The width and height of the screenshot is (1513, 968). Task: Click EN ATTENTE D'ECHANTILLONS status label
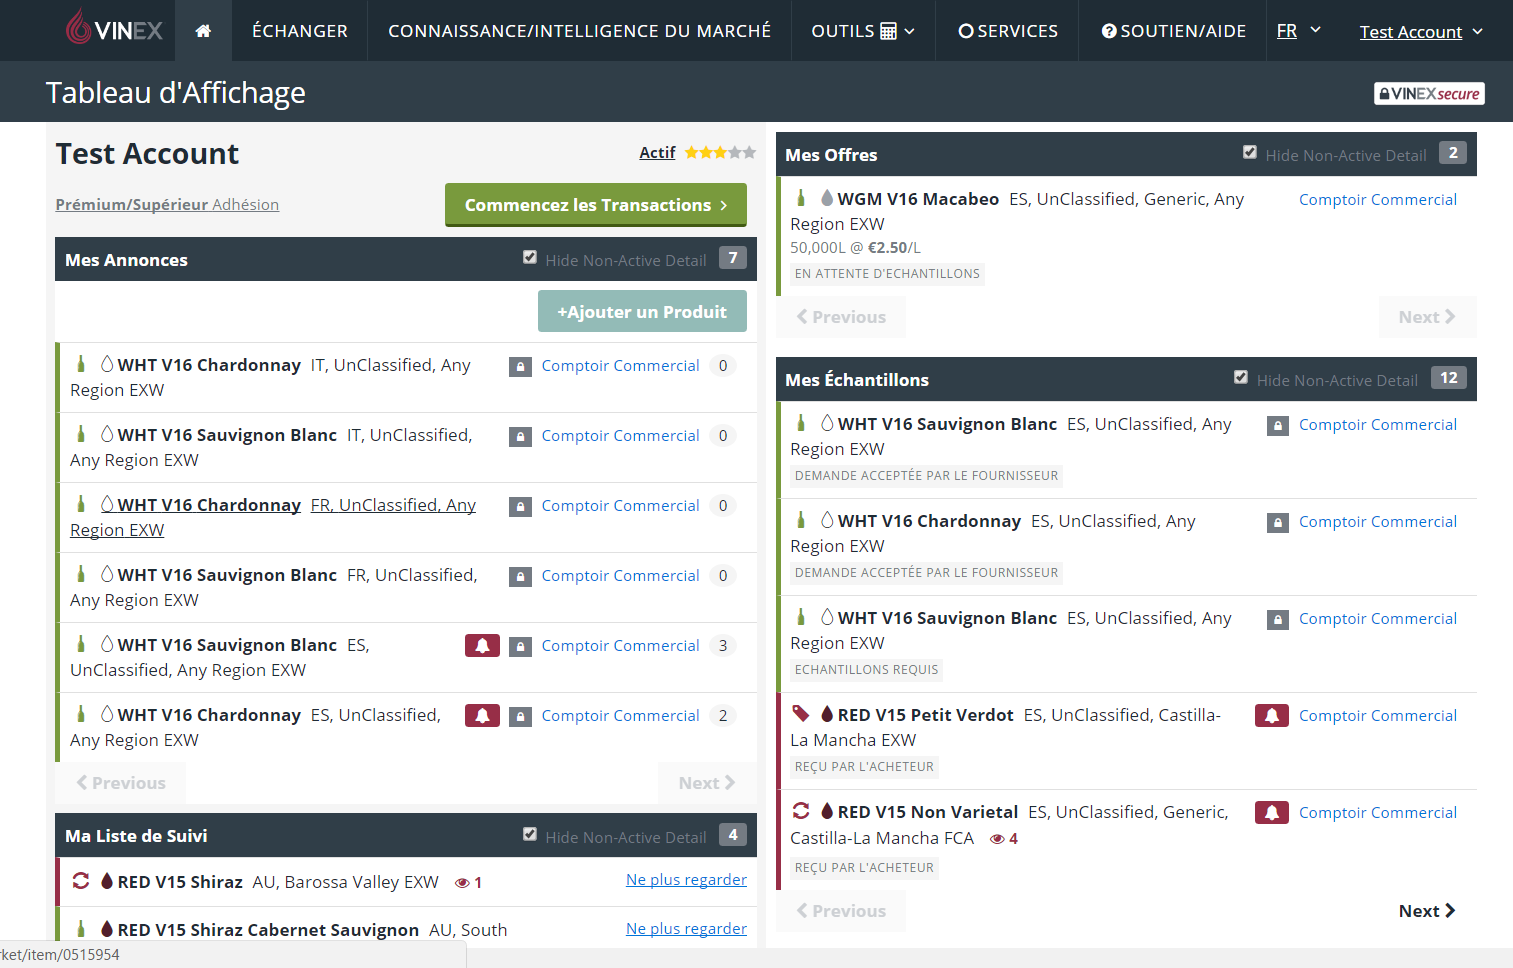coord(887,274)
